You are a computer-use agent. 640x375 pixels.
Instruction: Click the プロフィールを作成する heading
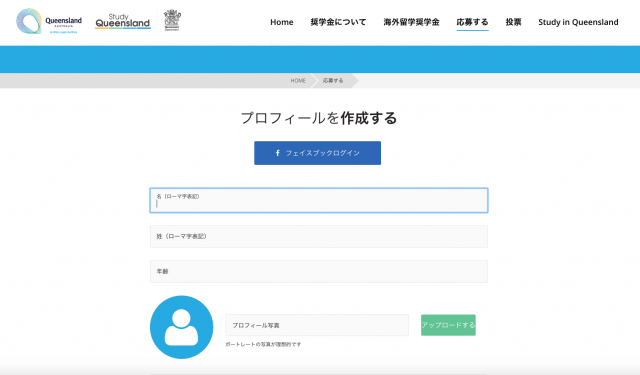319,118
